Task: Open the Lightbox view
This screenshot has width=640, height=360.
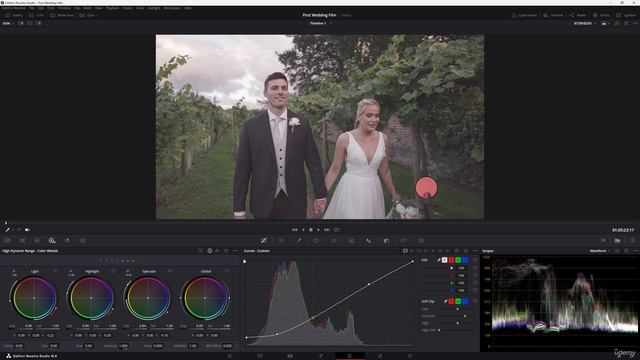Action: 626,15
